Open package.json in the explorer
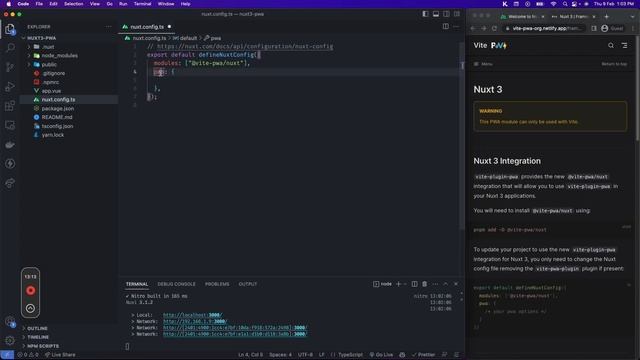 coord(58,109)
